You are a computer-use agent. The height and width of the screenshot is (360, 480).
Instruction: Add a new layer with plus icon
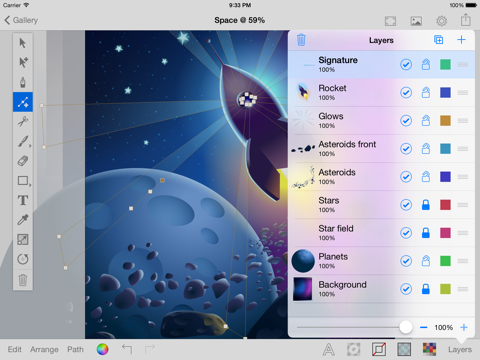461,40
